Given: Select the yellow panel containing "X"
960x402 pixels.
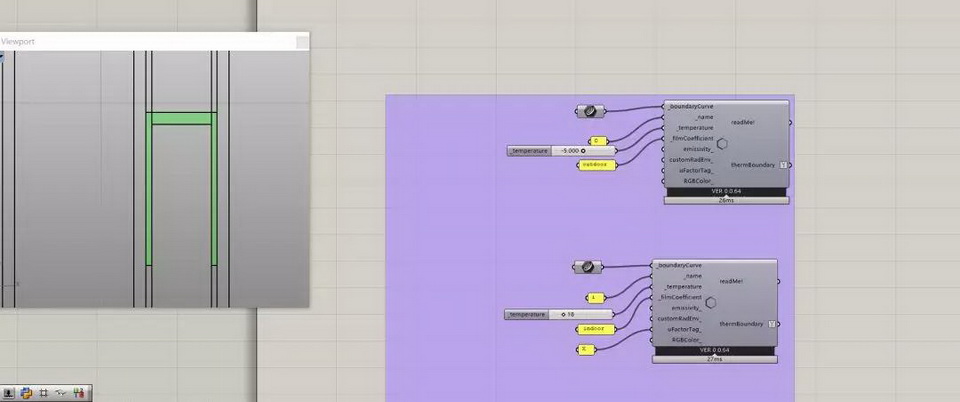Looking at the screenshot, I should coord(587,349).
